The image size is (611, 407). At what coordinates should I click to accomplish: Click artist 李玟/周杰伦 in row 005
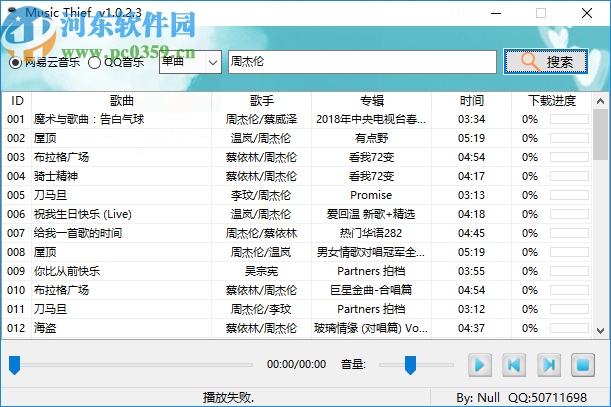(x=261, y=195)
